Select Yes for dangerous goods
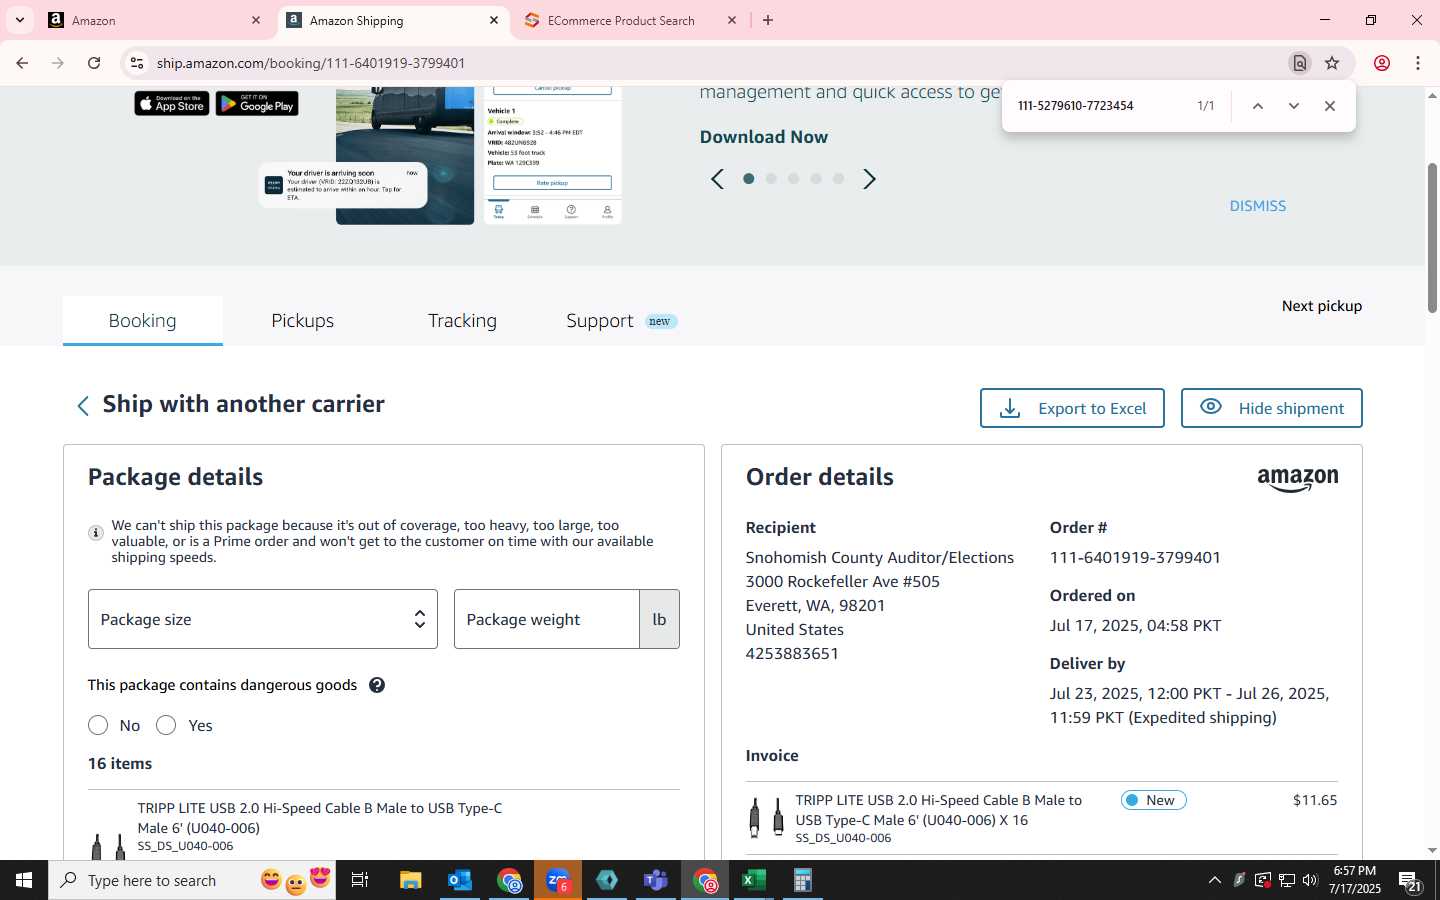This screenshot has height=900, width=1440. 166,725
